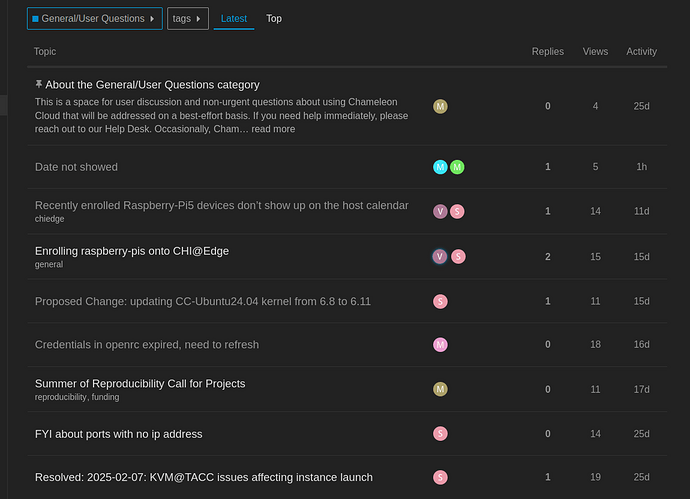
Task: Click 11d activity on Raspberry-Pi5 devices topic
Action: click(x=642, y=211)
